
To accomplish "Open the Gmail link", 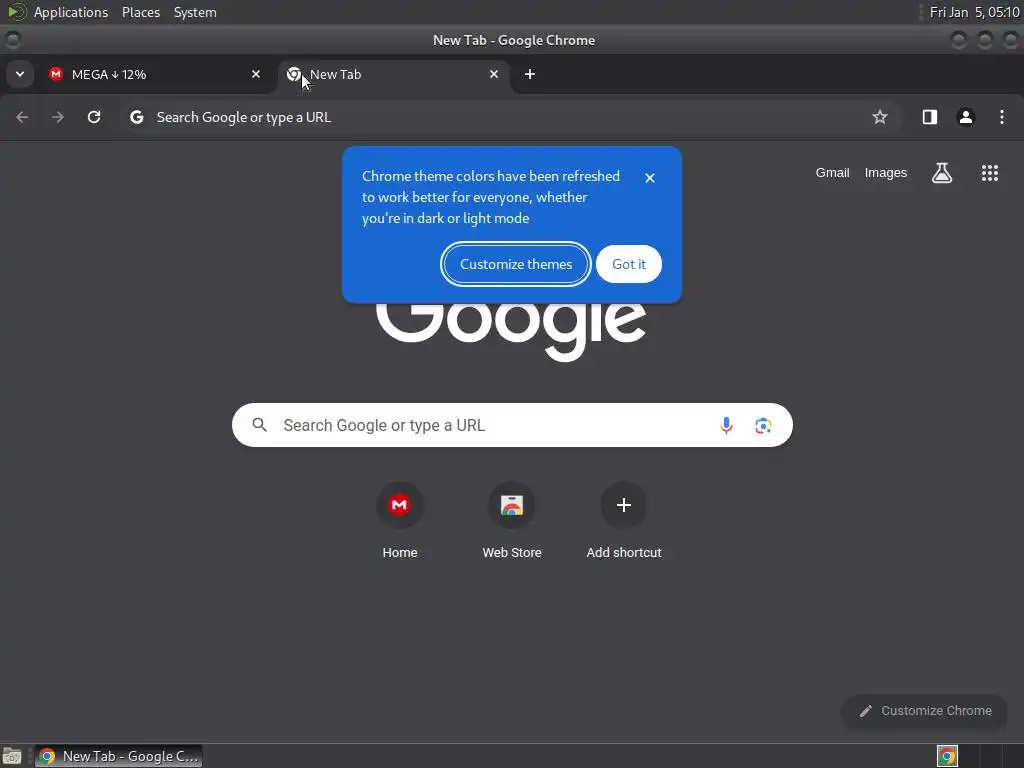I will (x=832, y=173).
